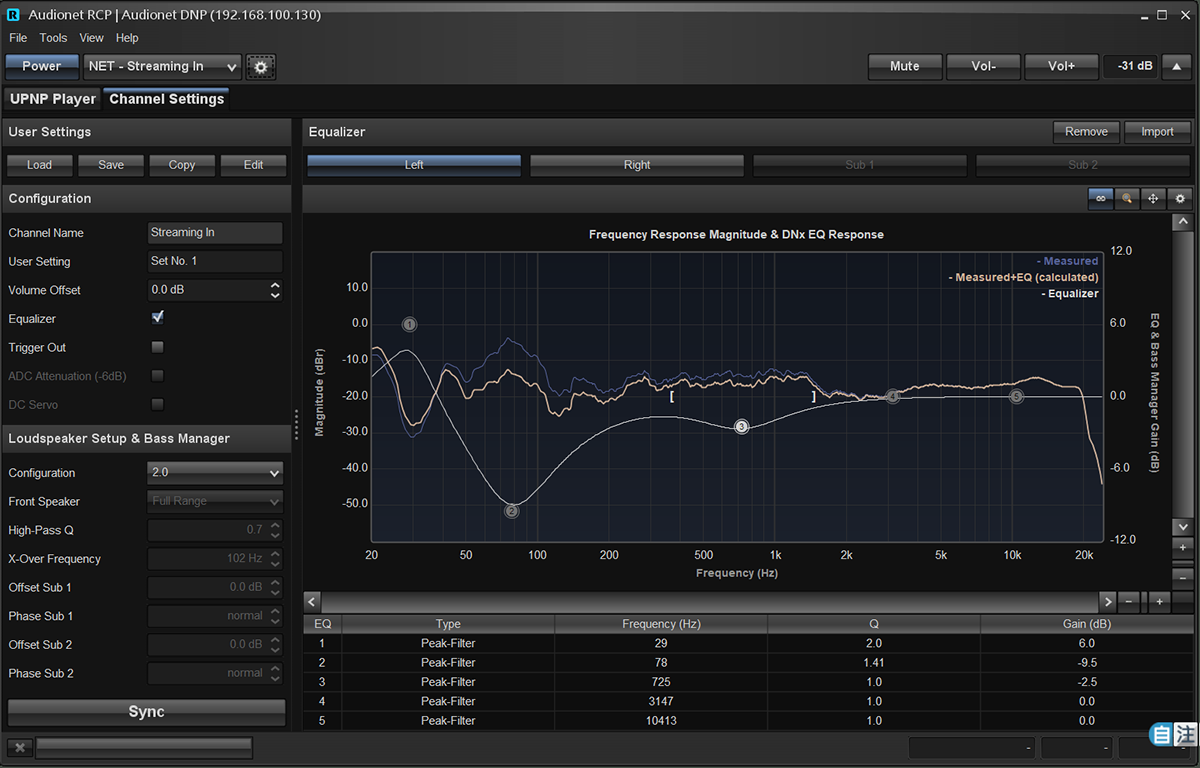
Task: Click the graph horizontal scrollbar track
Action: pyautogui.click(x=710, y=602)
